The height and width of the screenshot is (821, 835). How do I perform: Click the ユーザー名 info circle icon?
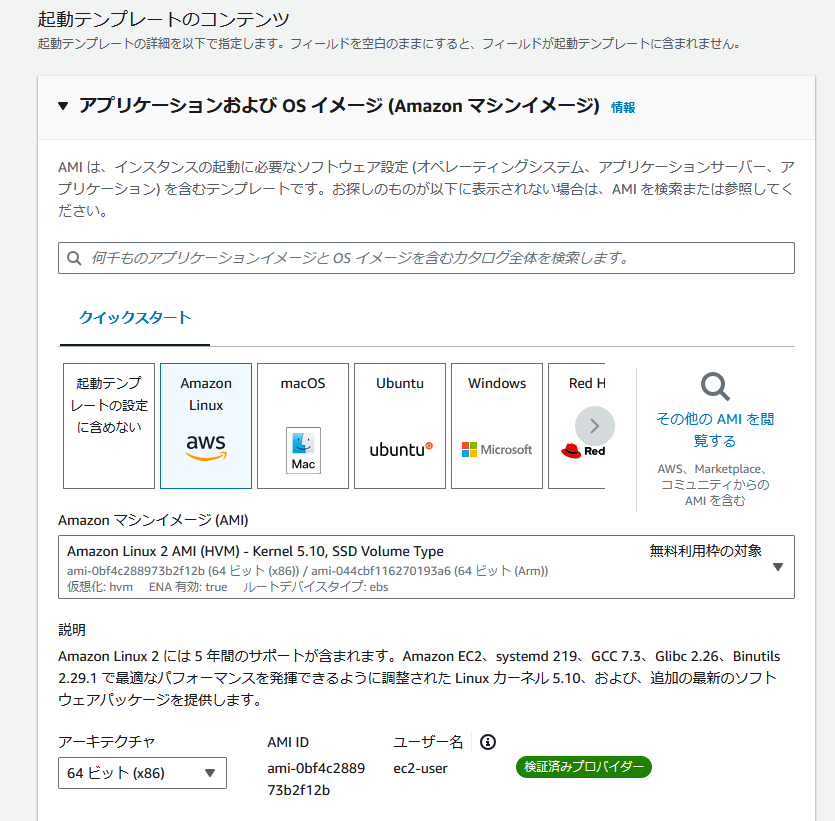(488, 742)
